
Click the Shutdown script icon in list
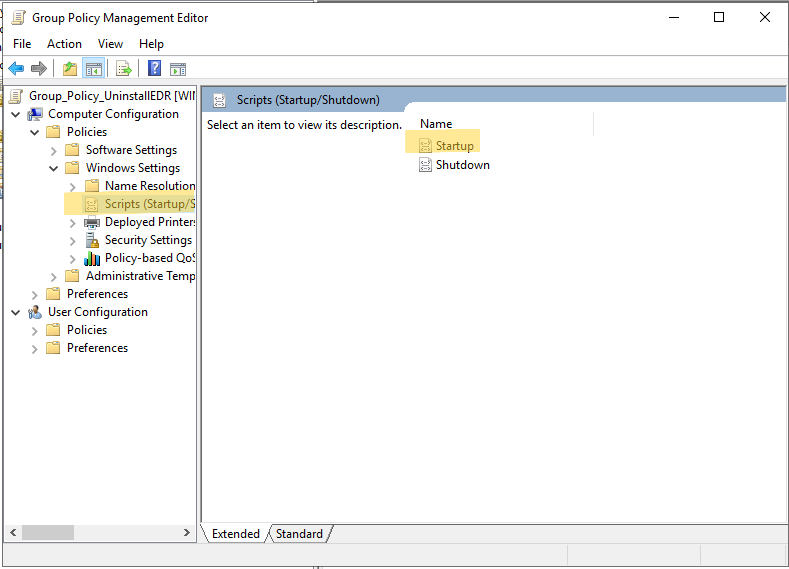coord(425,165)
